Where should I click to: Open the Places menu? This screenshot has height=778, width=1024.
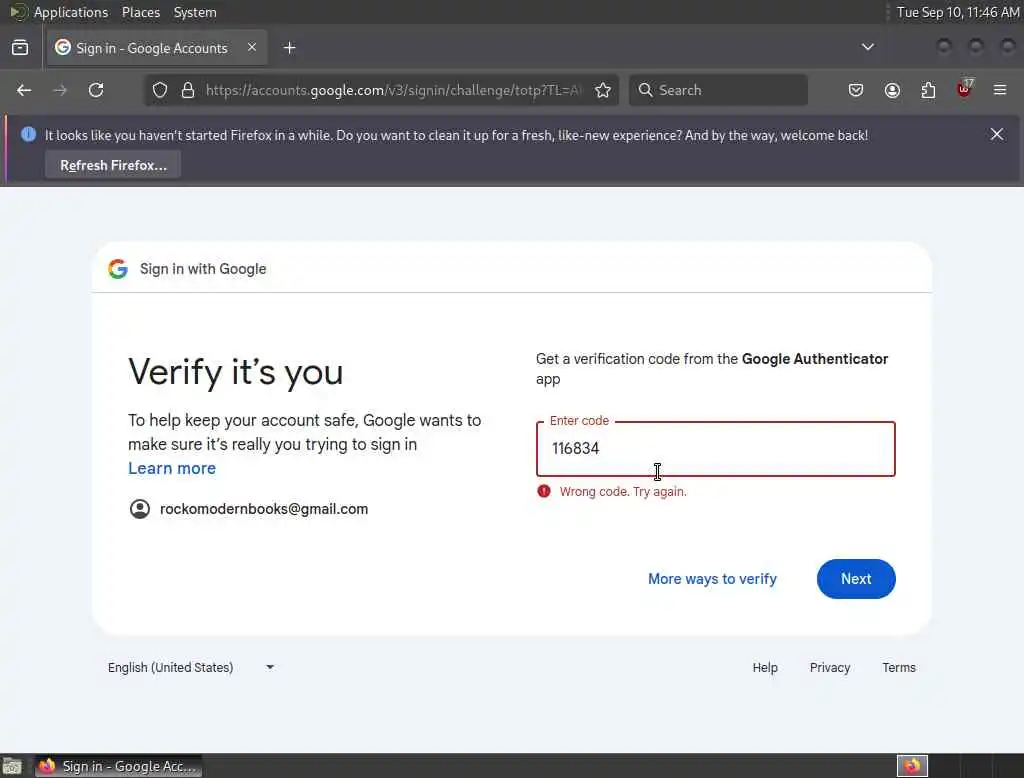141,12
